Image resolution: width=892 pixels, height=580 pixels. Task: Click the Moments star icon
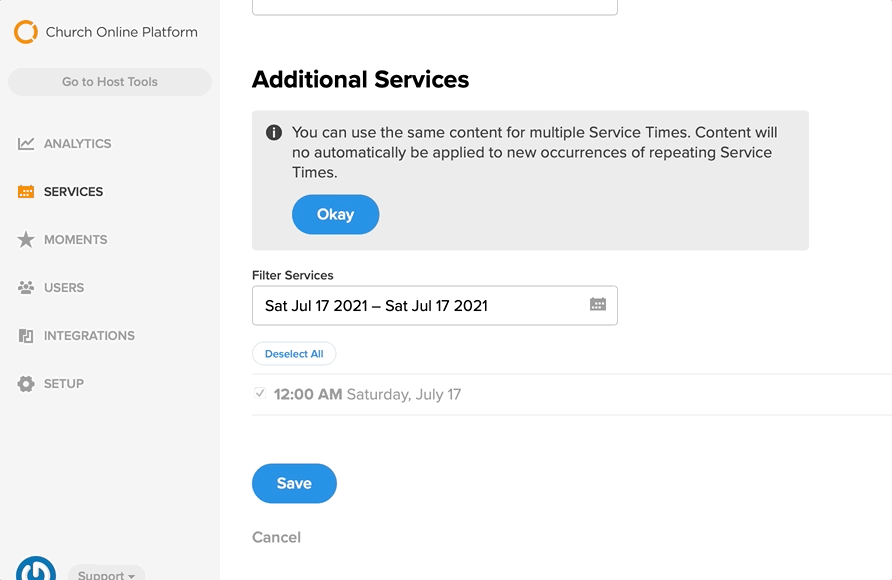(x=26, y=239)
